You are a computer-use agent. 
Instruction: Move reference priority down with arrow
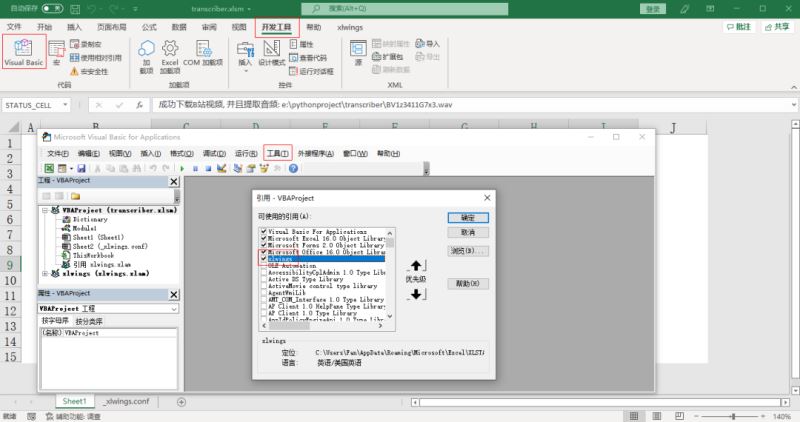click(x=416, y=294)
